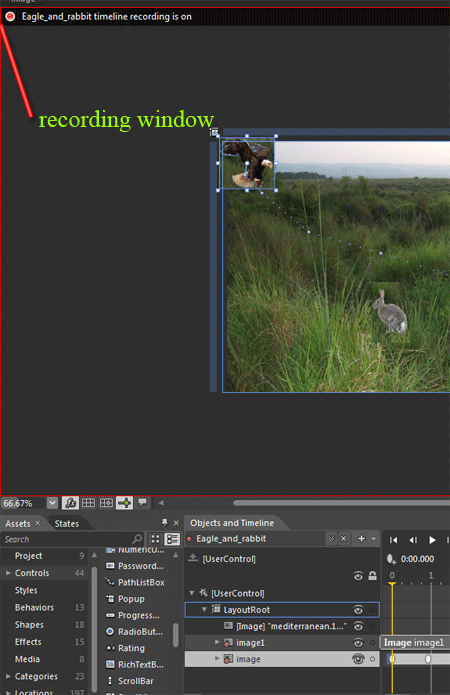Hide the image1 element
The width and height of the screenshot is (450, 695).
358,643
